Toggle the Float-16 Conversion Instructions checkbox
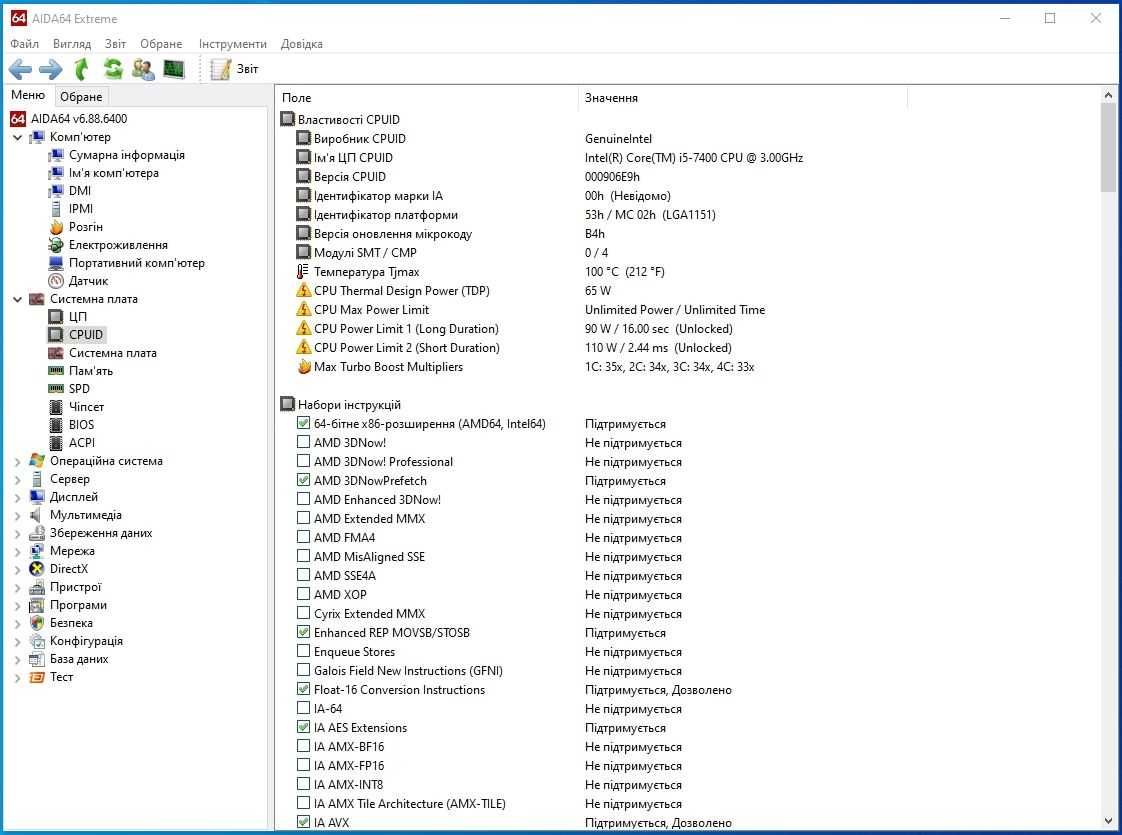 [x=303, y=689]
